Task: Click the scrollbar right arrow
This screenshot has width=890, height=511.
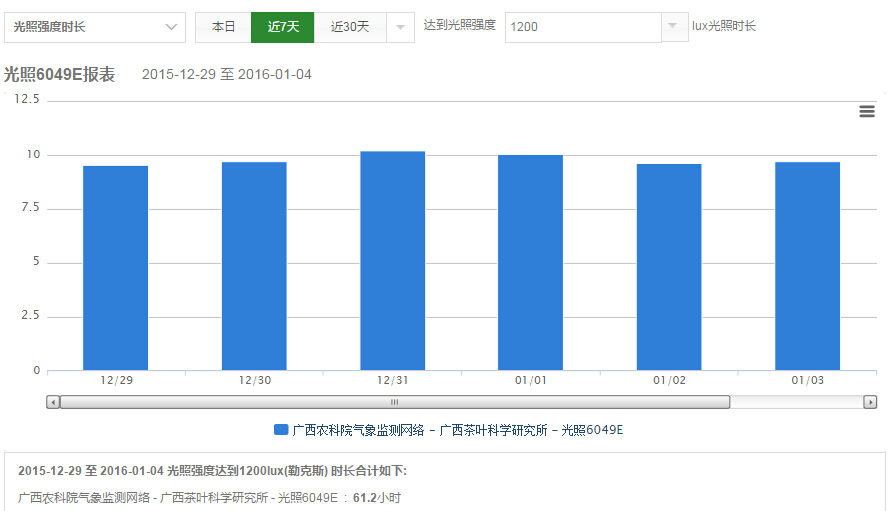Action: click(x=870, y=402)
